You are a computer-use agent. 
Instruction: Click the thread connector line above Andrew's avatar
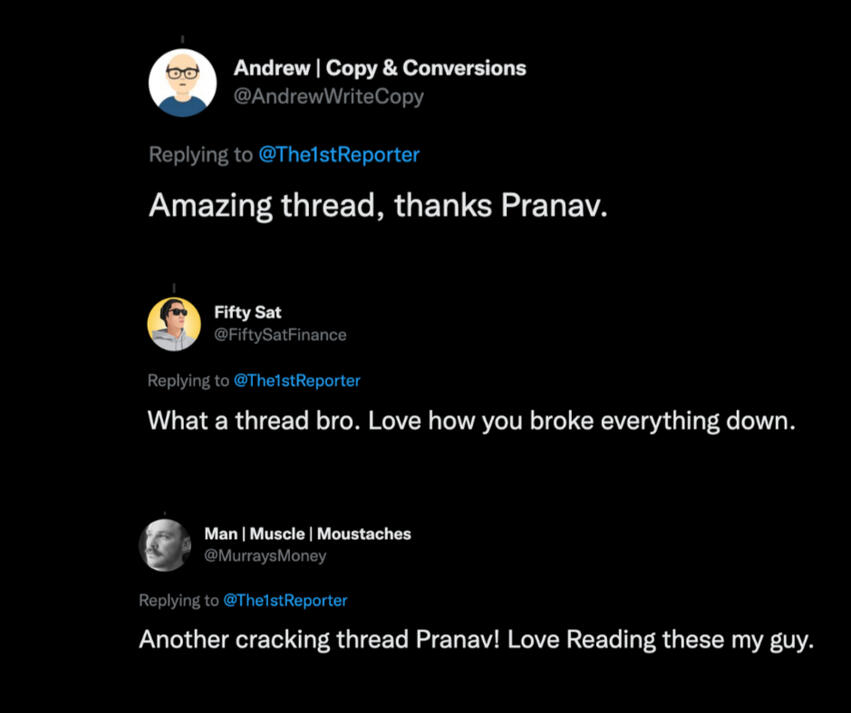coord(182,39)
